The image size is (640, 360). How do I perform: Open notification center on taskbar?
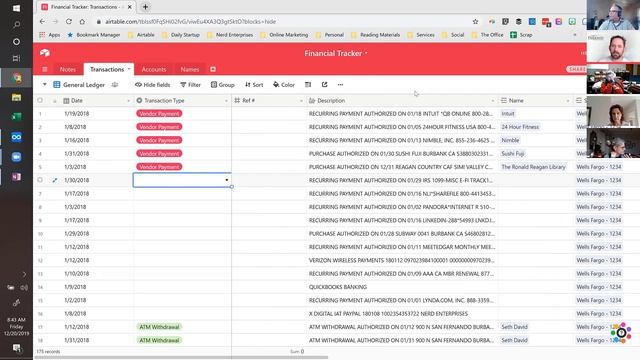(x=16, y=348)
